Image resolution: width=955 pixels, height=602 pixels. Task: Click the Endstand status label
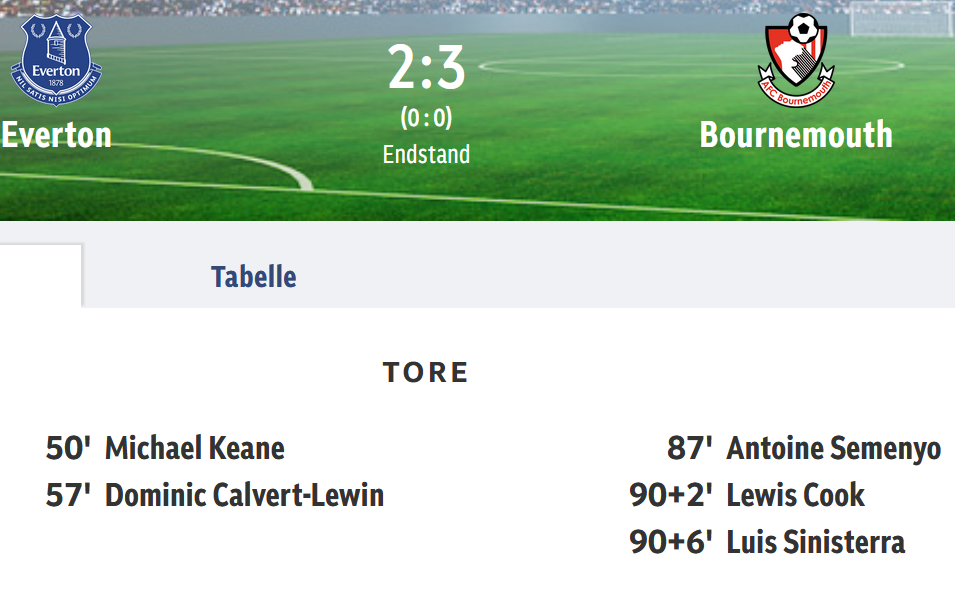(x=427, y=154)
